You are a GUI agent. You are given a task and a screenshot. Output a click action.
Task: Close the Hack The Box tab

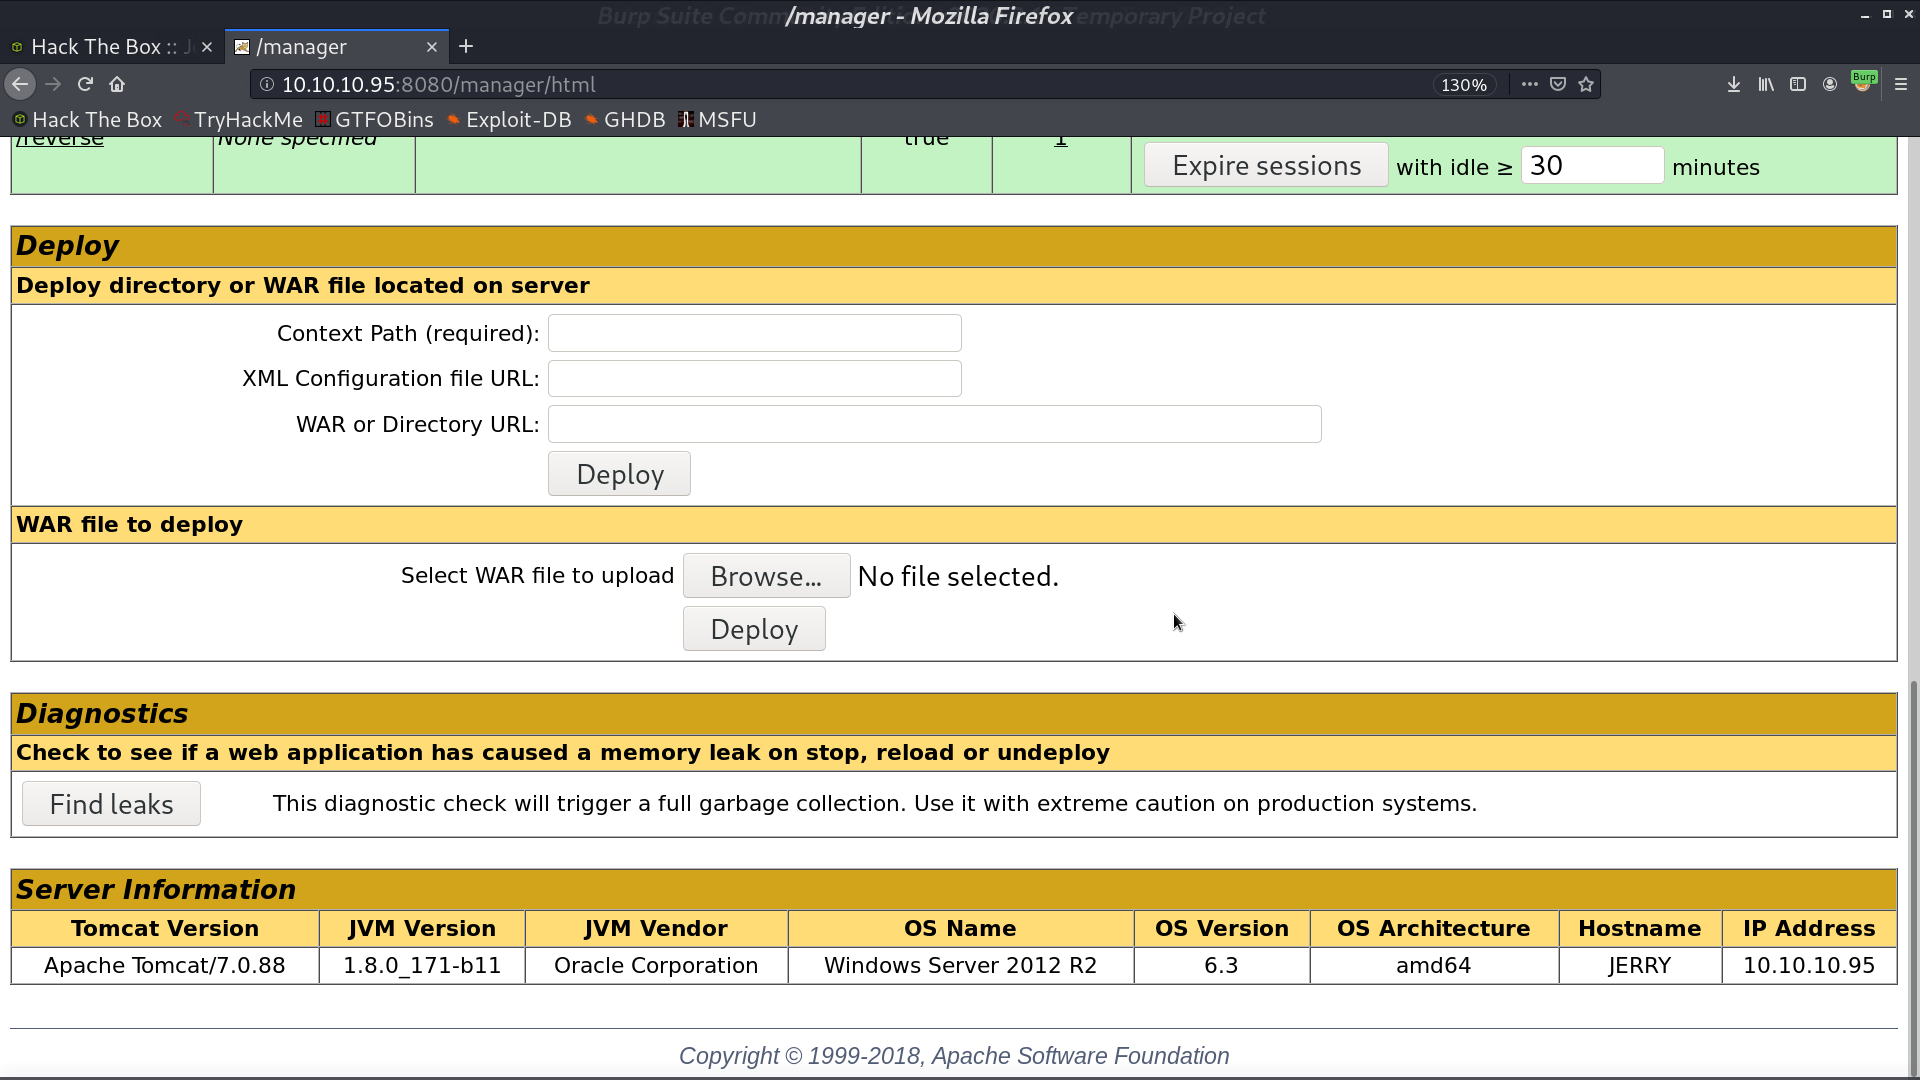207,47
